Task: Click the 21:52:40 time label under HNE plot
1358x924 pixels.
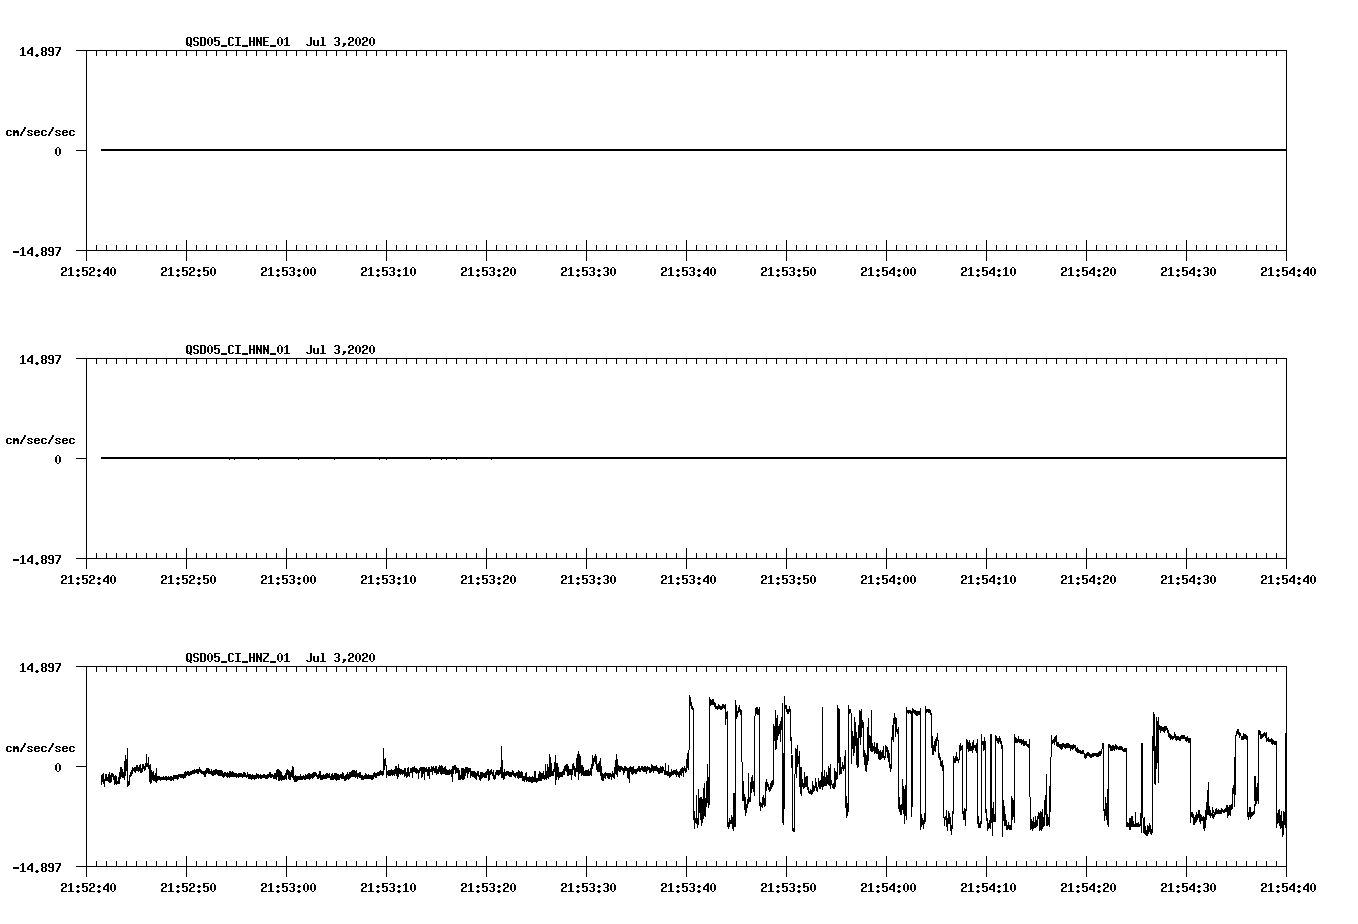Action: (88, 271)
